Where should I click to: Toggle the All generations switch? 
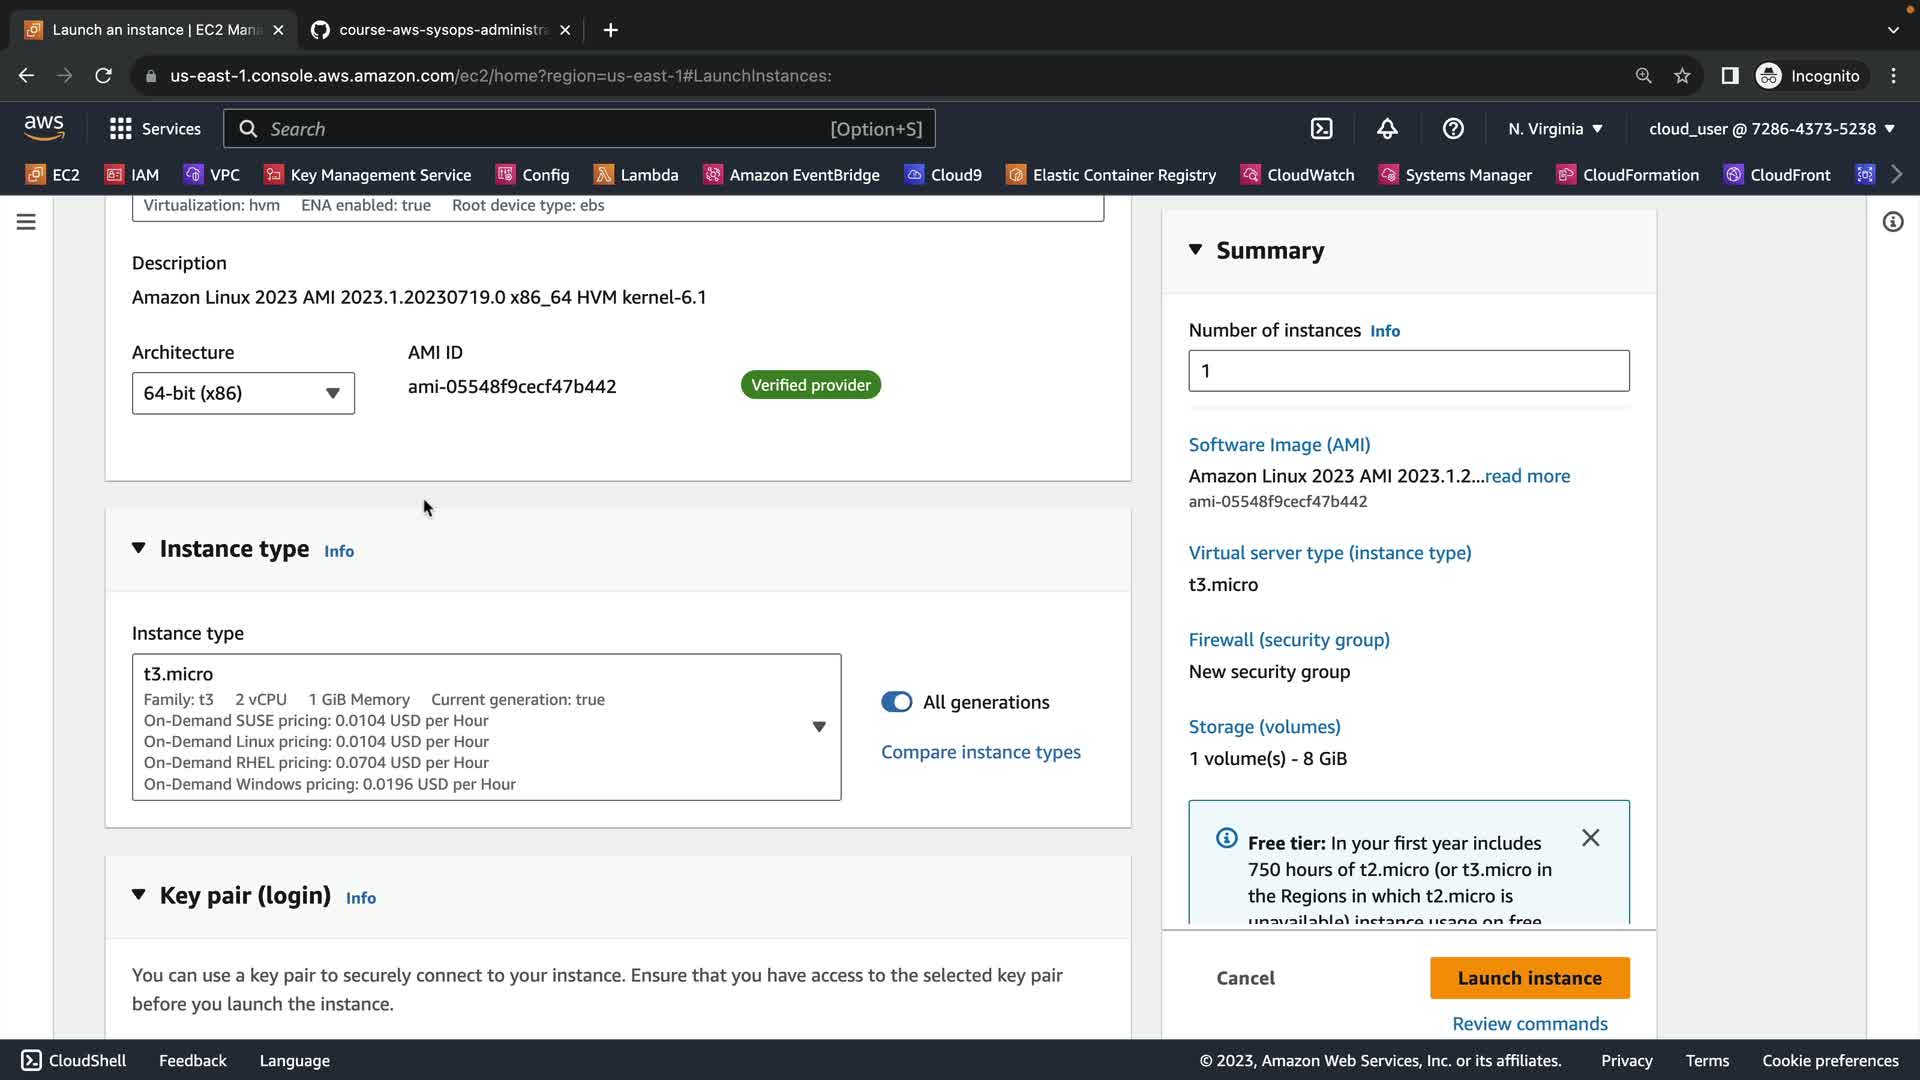pyautogui.click(x=896, y=702)
